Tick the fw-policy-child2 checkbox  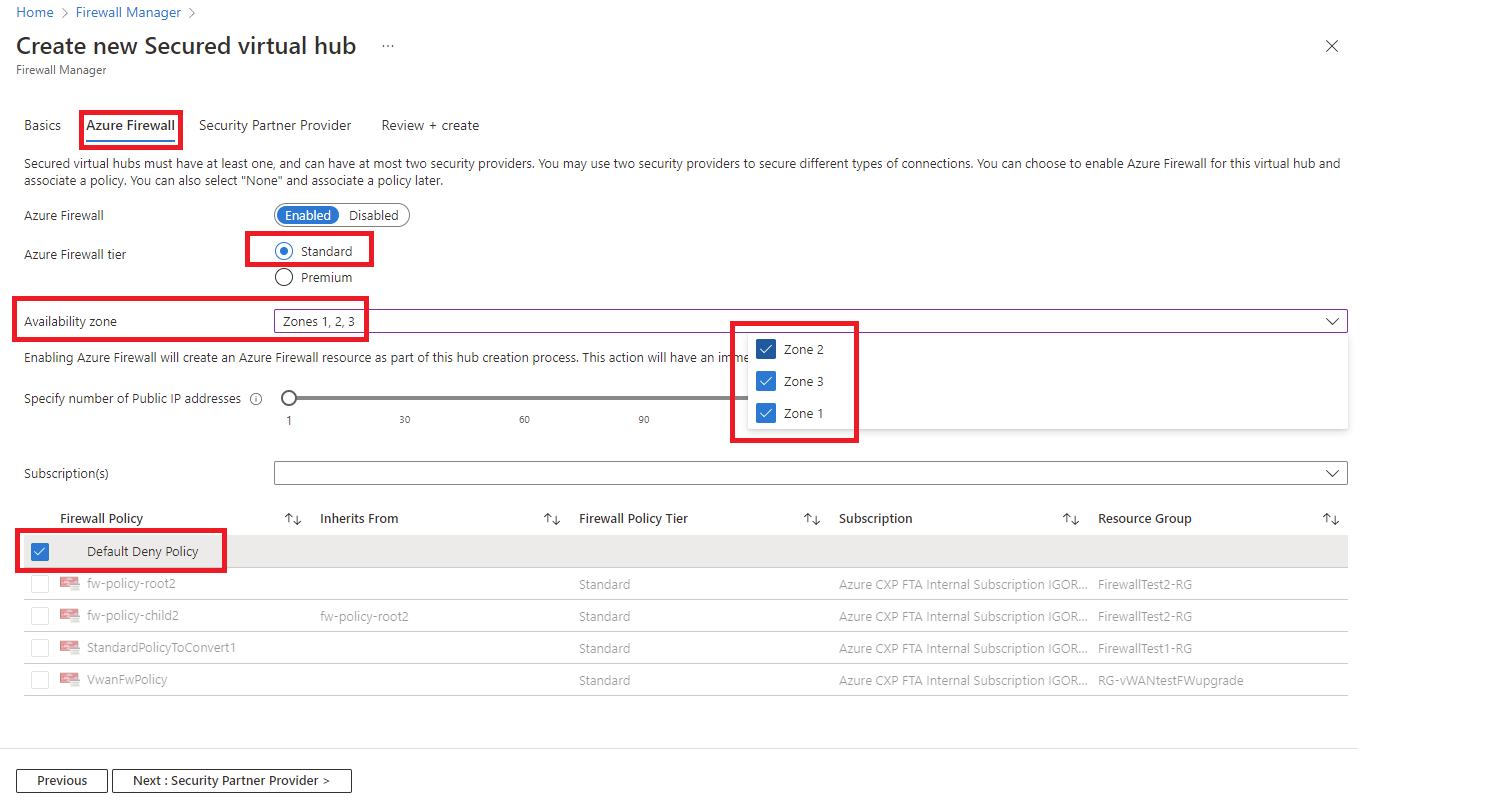pos(40,616)
